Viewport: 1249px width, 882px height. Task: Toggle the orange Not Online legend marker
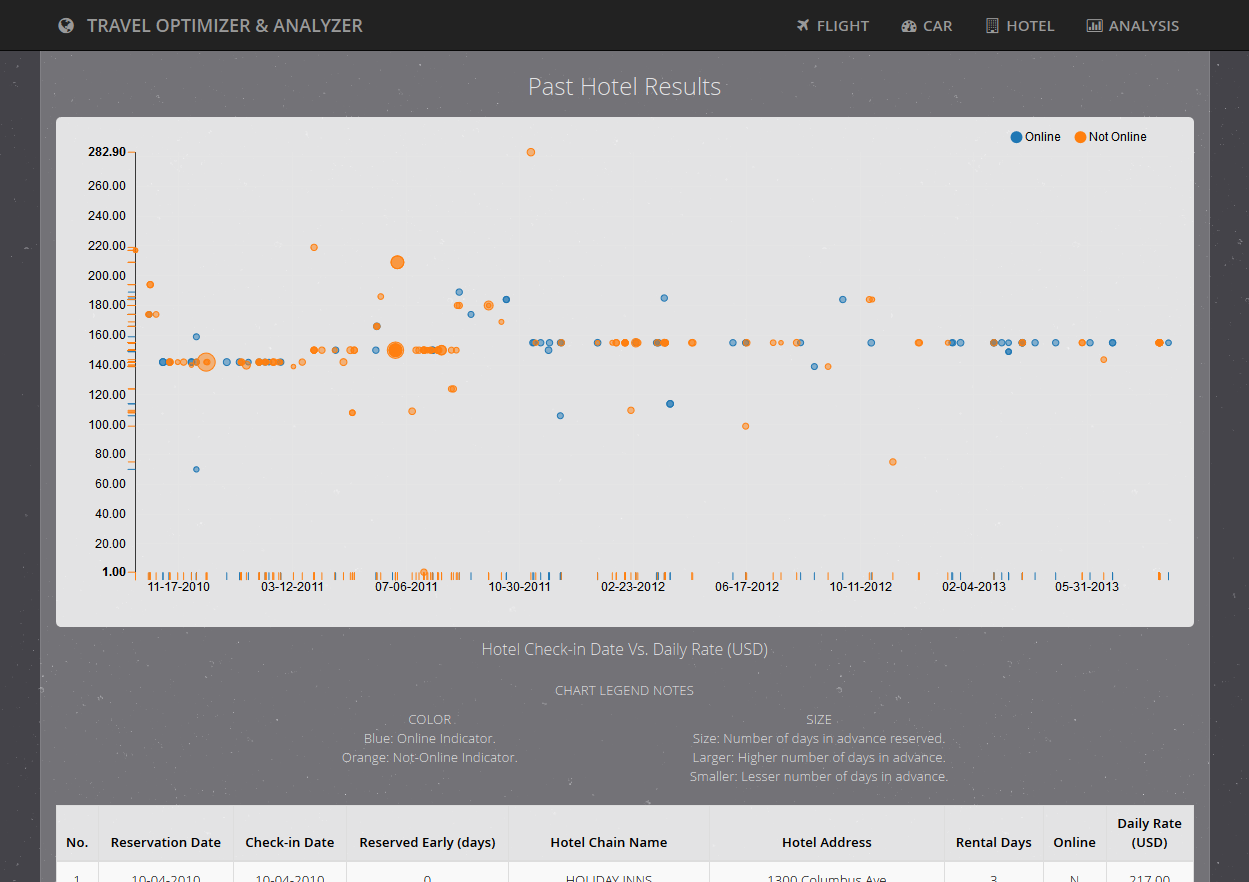(x=1080, y=137)
